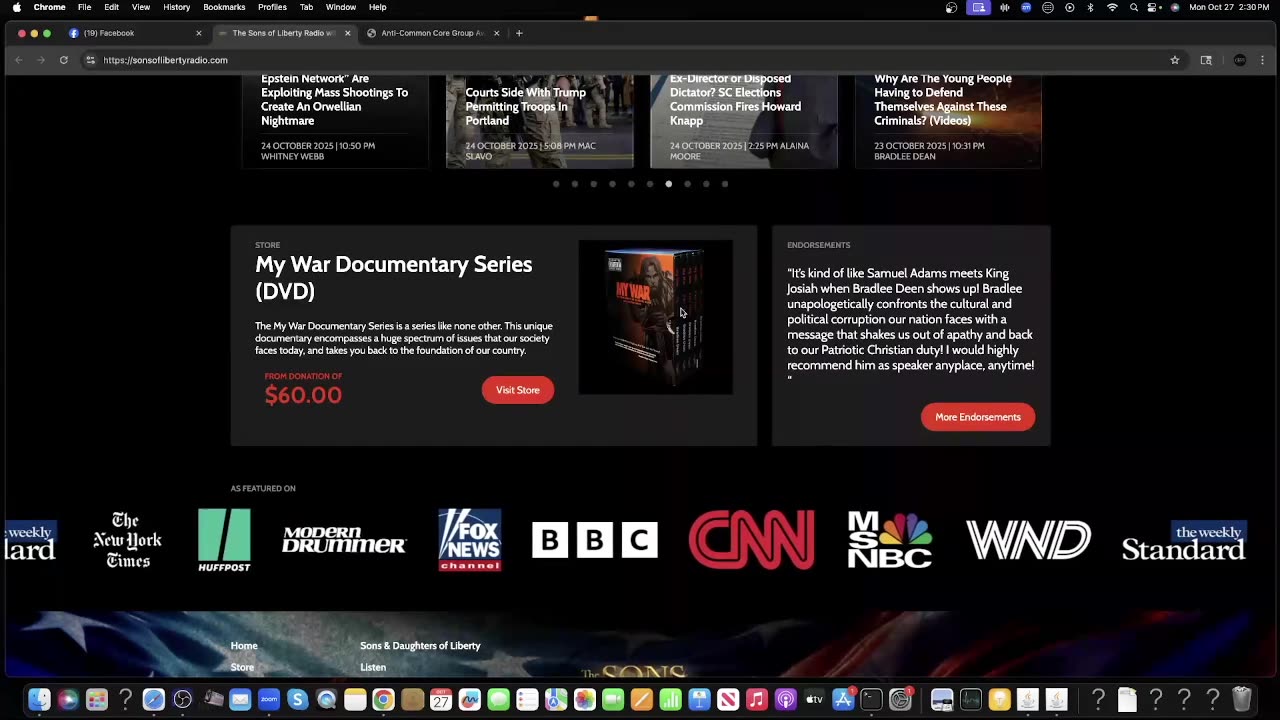
Task: Open App Store from the Dock
Action: (843, 700)
